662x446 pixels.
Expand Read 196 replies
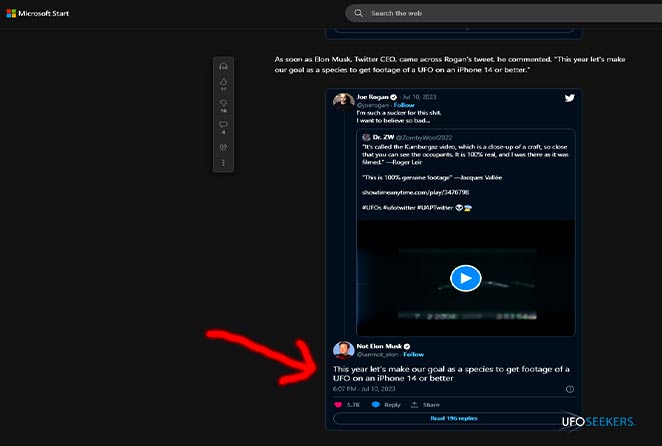tap(454, 419)
